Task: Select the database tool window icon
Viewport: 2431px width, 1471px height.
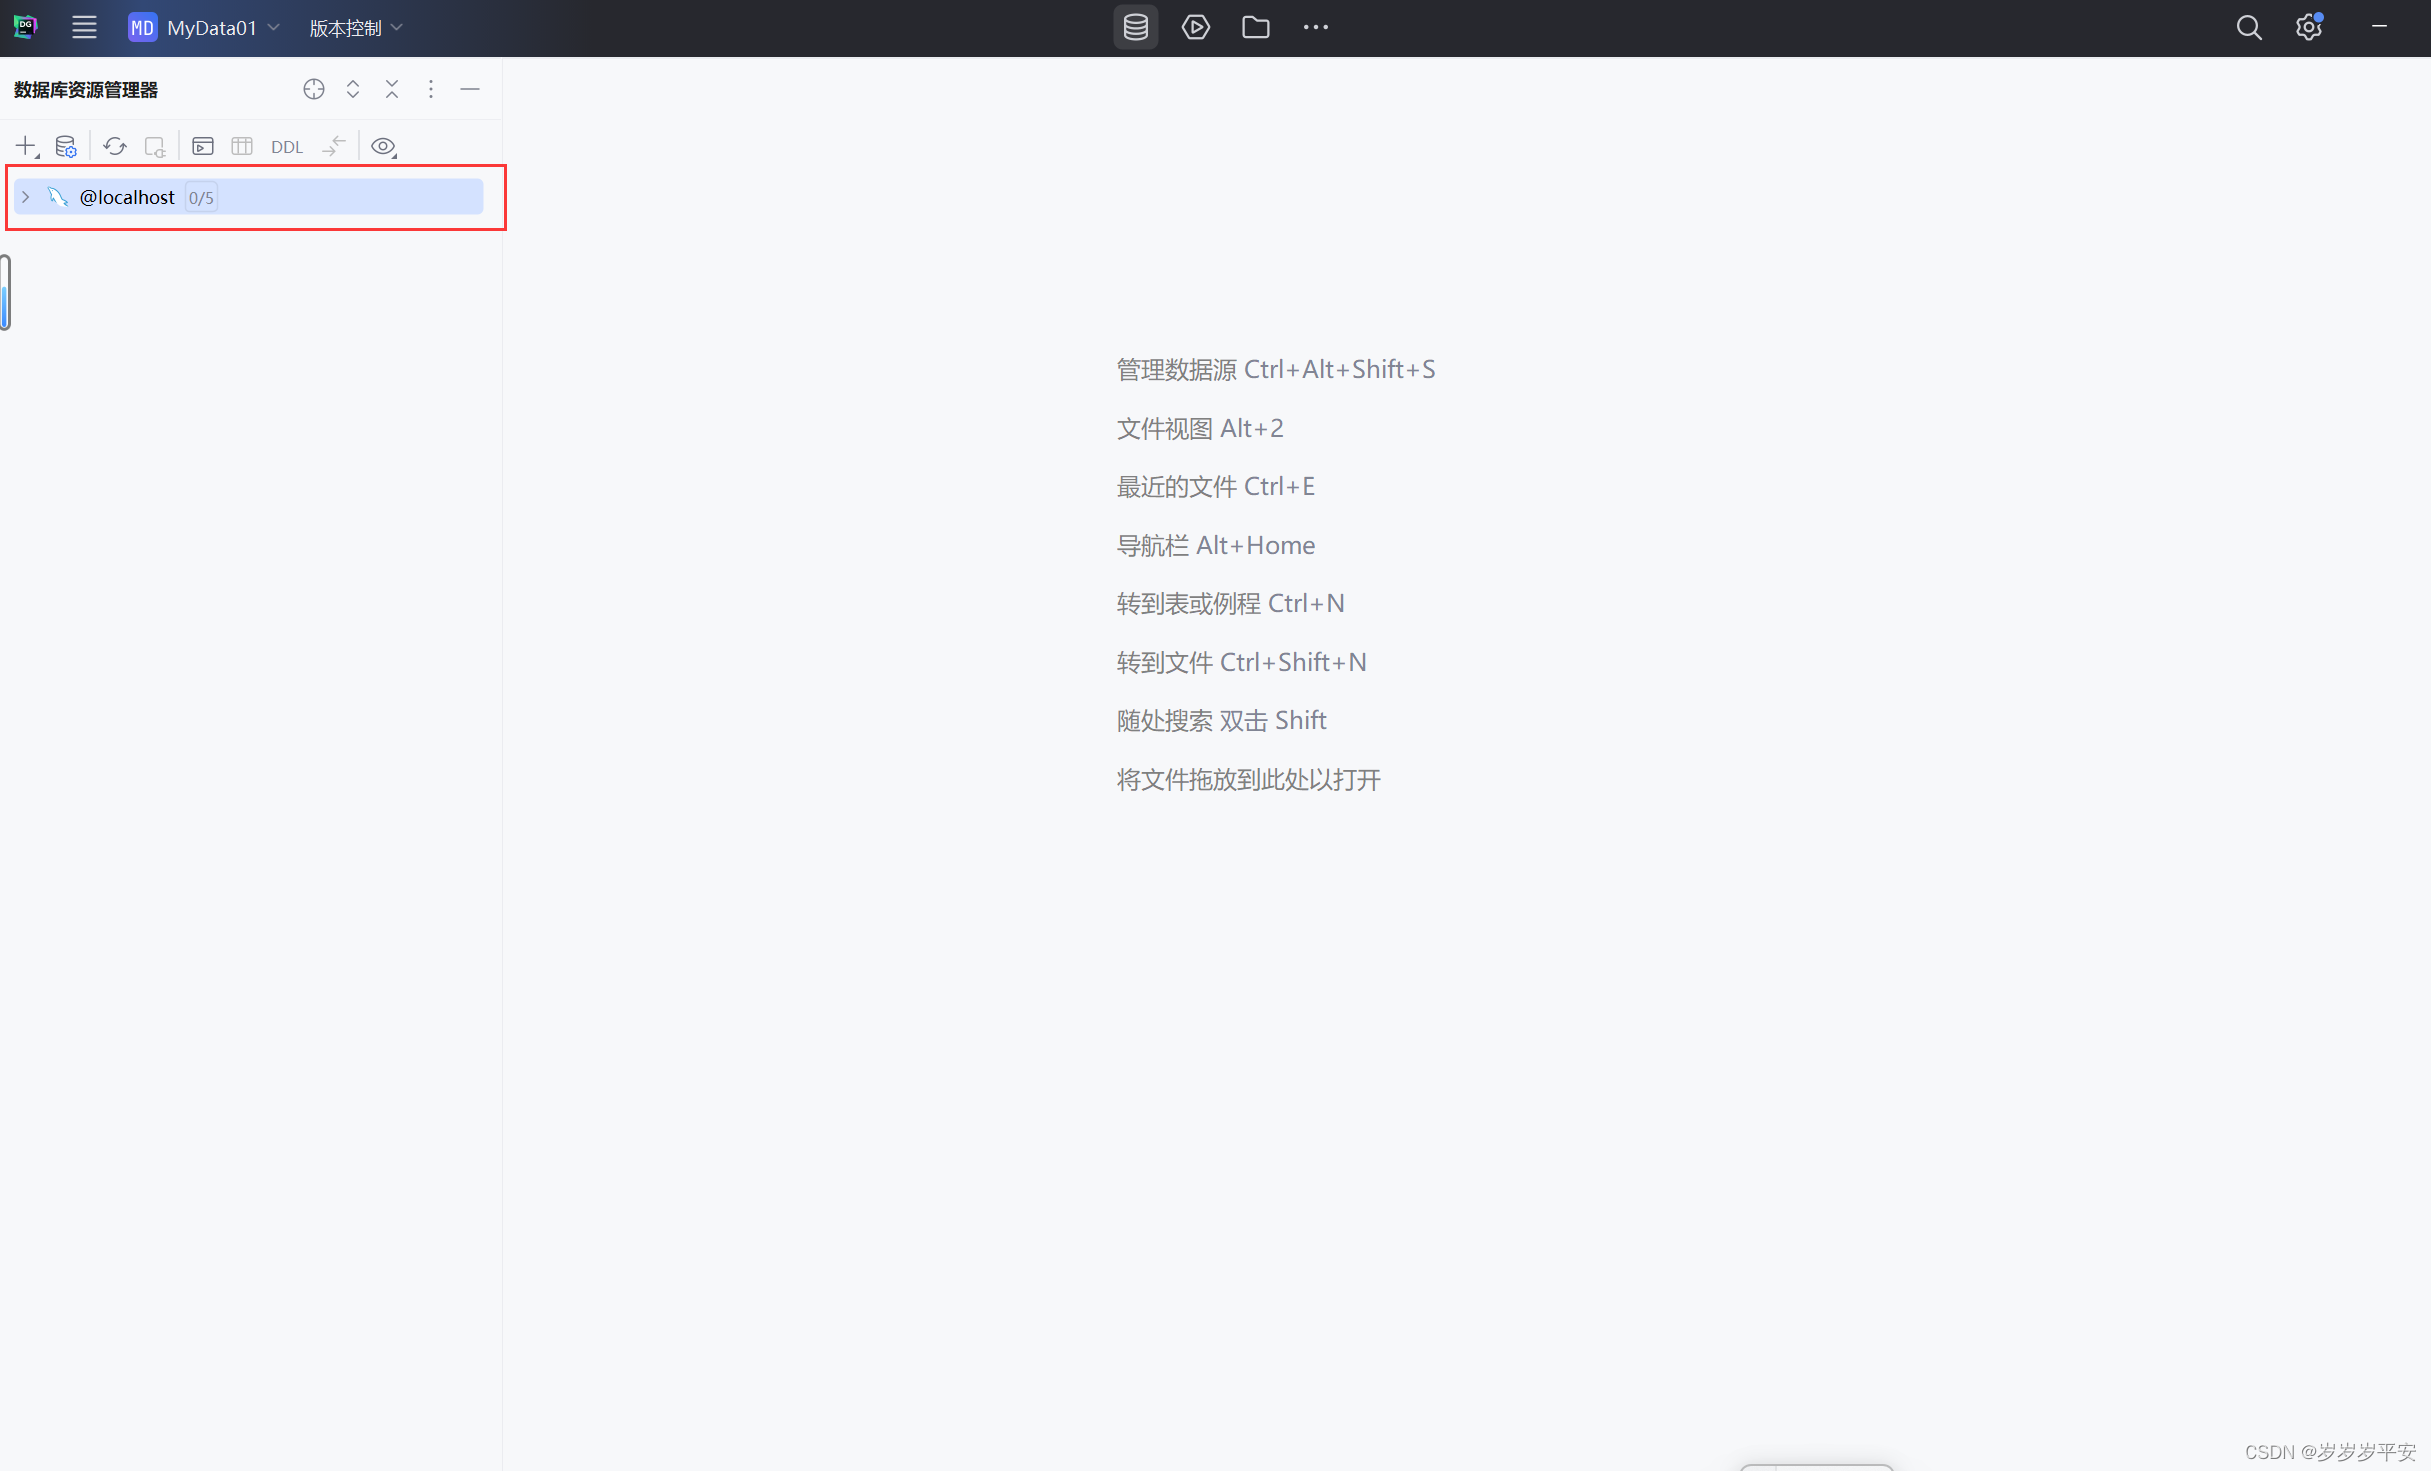Action: click(1135, 27)
